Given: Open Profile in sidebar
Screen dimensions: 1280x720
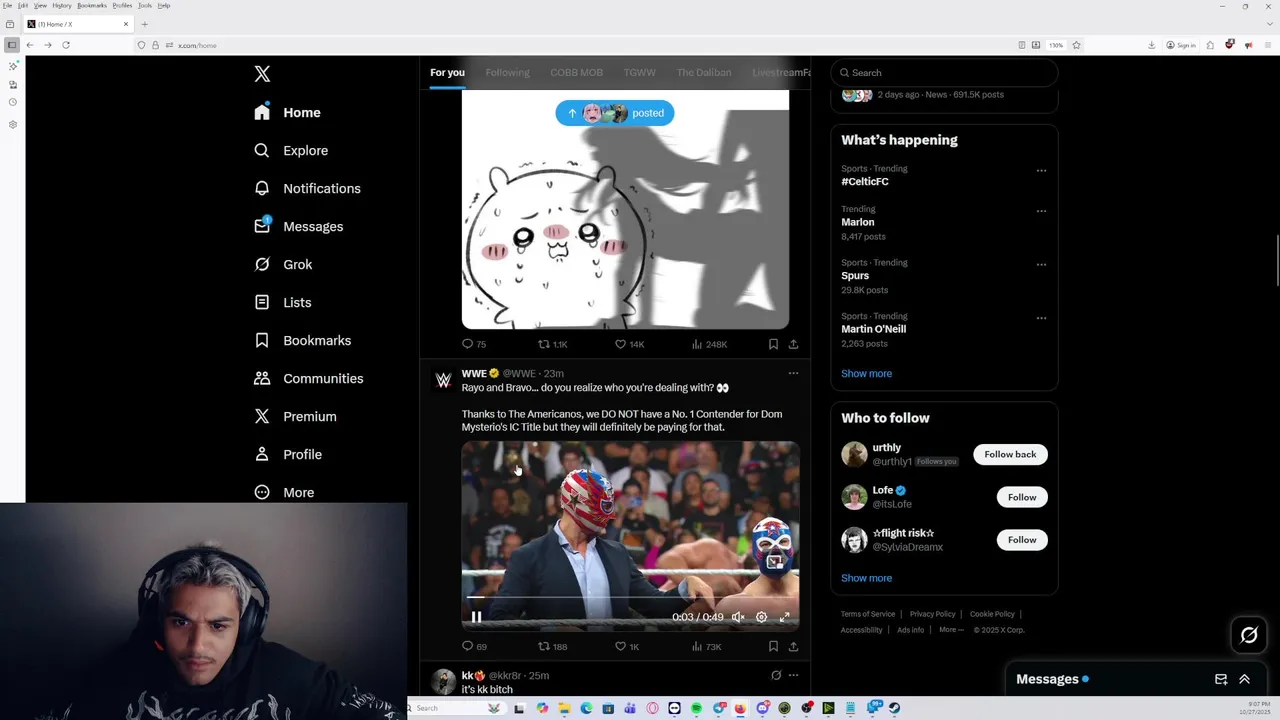Looking at the screenshot, I should point(288,454).
